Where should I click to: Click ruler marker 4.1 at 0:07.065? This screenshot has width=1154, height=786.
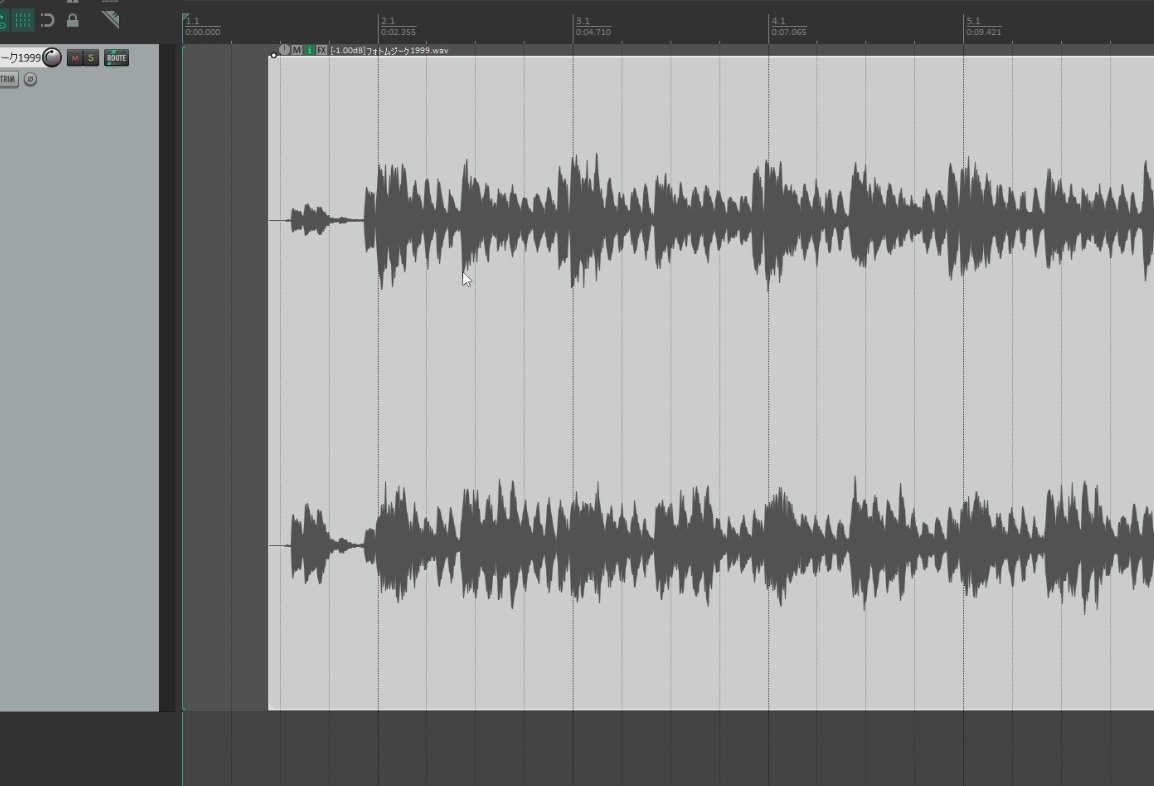pos(788,26)
